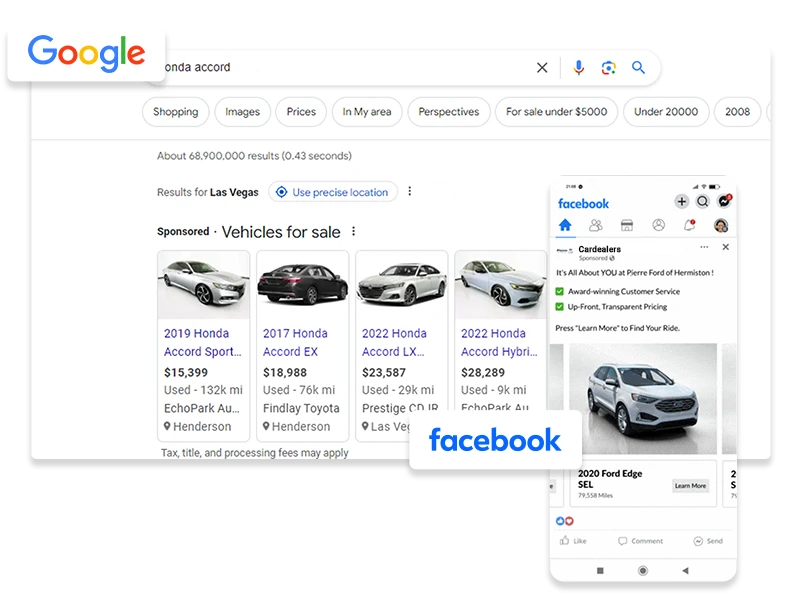Select the In My area chip
Screen dimensions: 800x600
pos(367,112)
